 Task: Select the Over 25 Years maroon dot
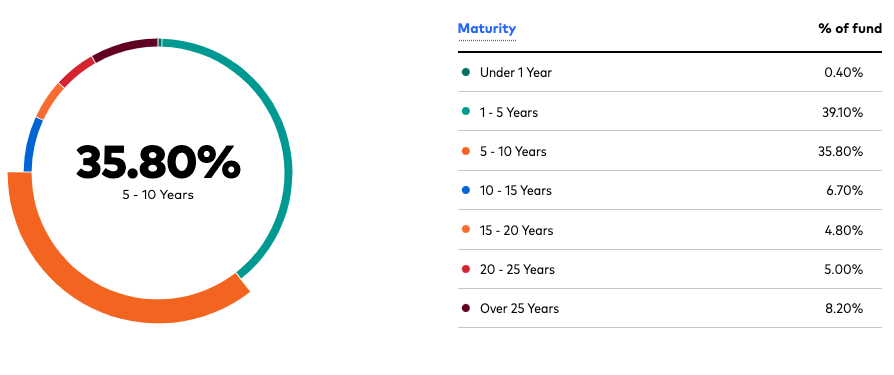tap(466, 308)
